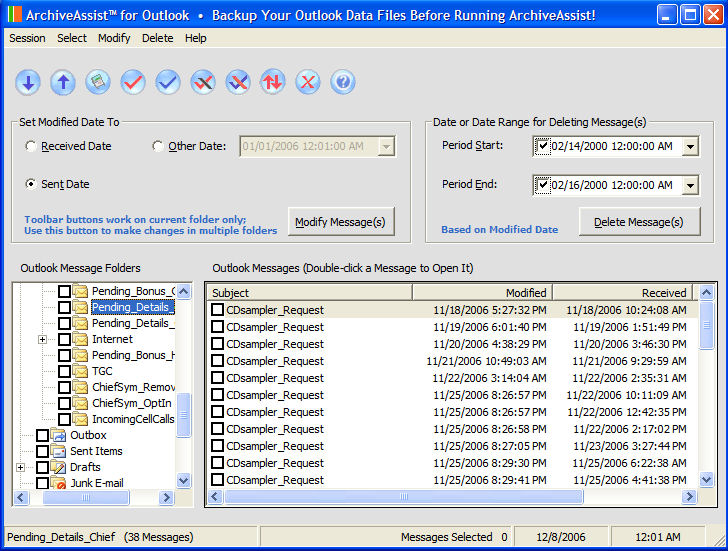The width and height of the screenshot is (728, 551).
Task: Click the Period End date field
Action: coord(616,186)
